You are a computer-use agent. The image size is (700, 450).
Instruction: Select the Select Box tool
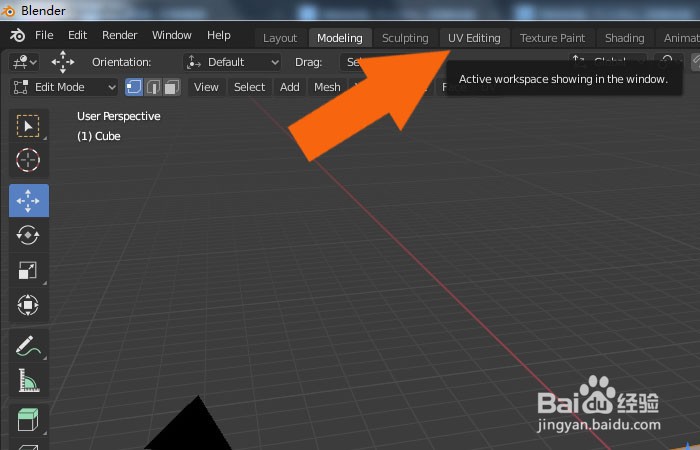[x=29, y=126]
